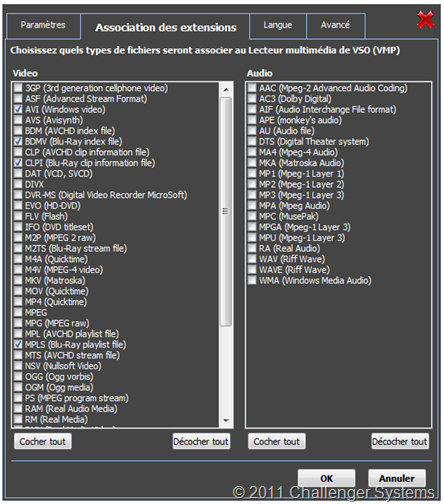The width and height of the screenshot is (444, 504).
Task: Check OGM (Ogg media) checkbox
Action: [x=18, y=387]
